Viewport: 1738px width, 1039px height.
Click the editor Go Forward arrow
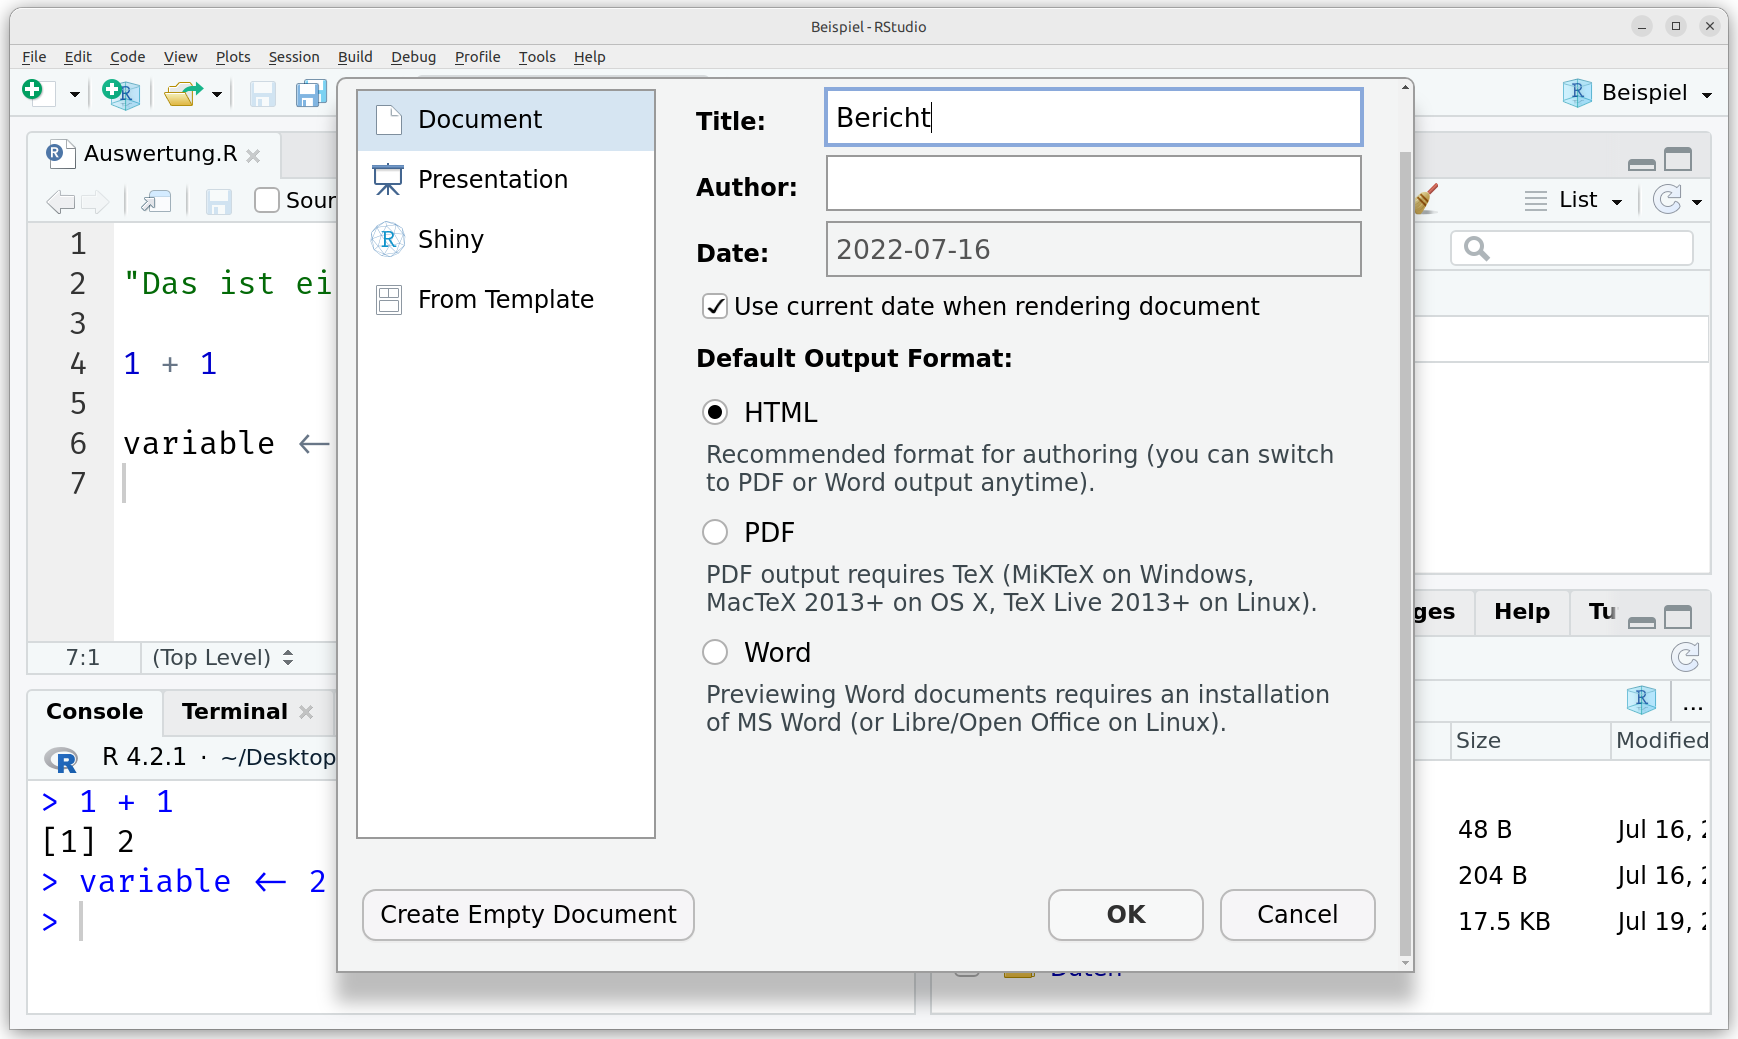click(x=95, y=201)
